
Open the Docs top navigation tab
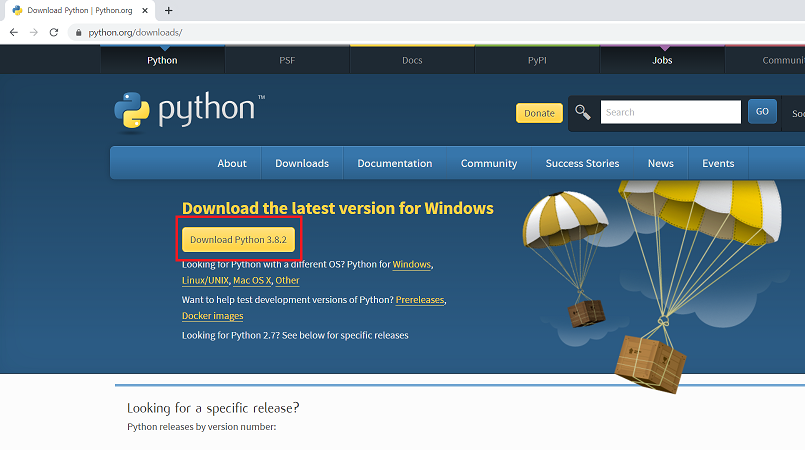pyautogui.click(x=412, y=60)
